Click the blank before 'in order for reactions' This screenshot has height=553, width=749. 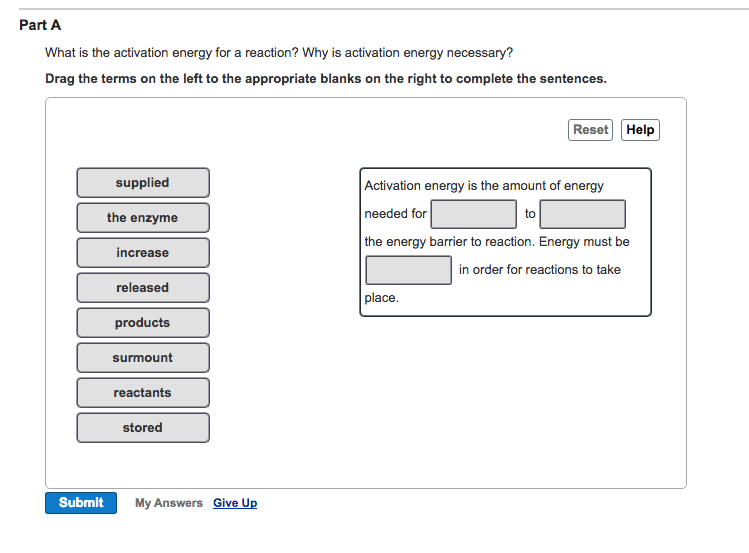[x=408, y=270]
